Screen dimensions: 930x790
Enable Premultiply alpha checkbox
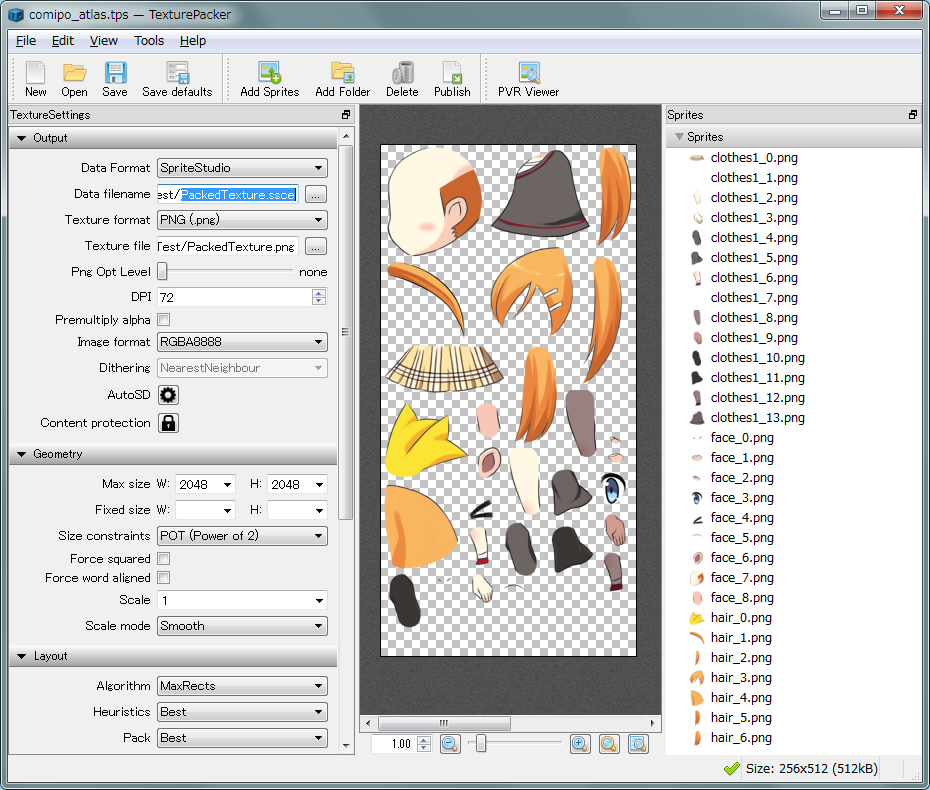click(x=164, y=320)
